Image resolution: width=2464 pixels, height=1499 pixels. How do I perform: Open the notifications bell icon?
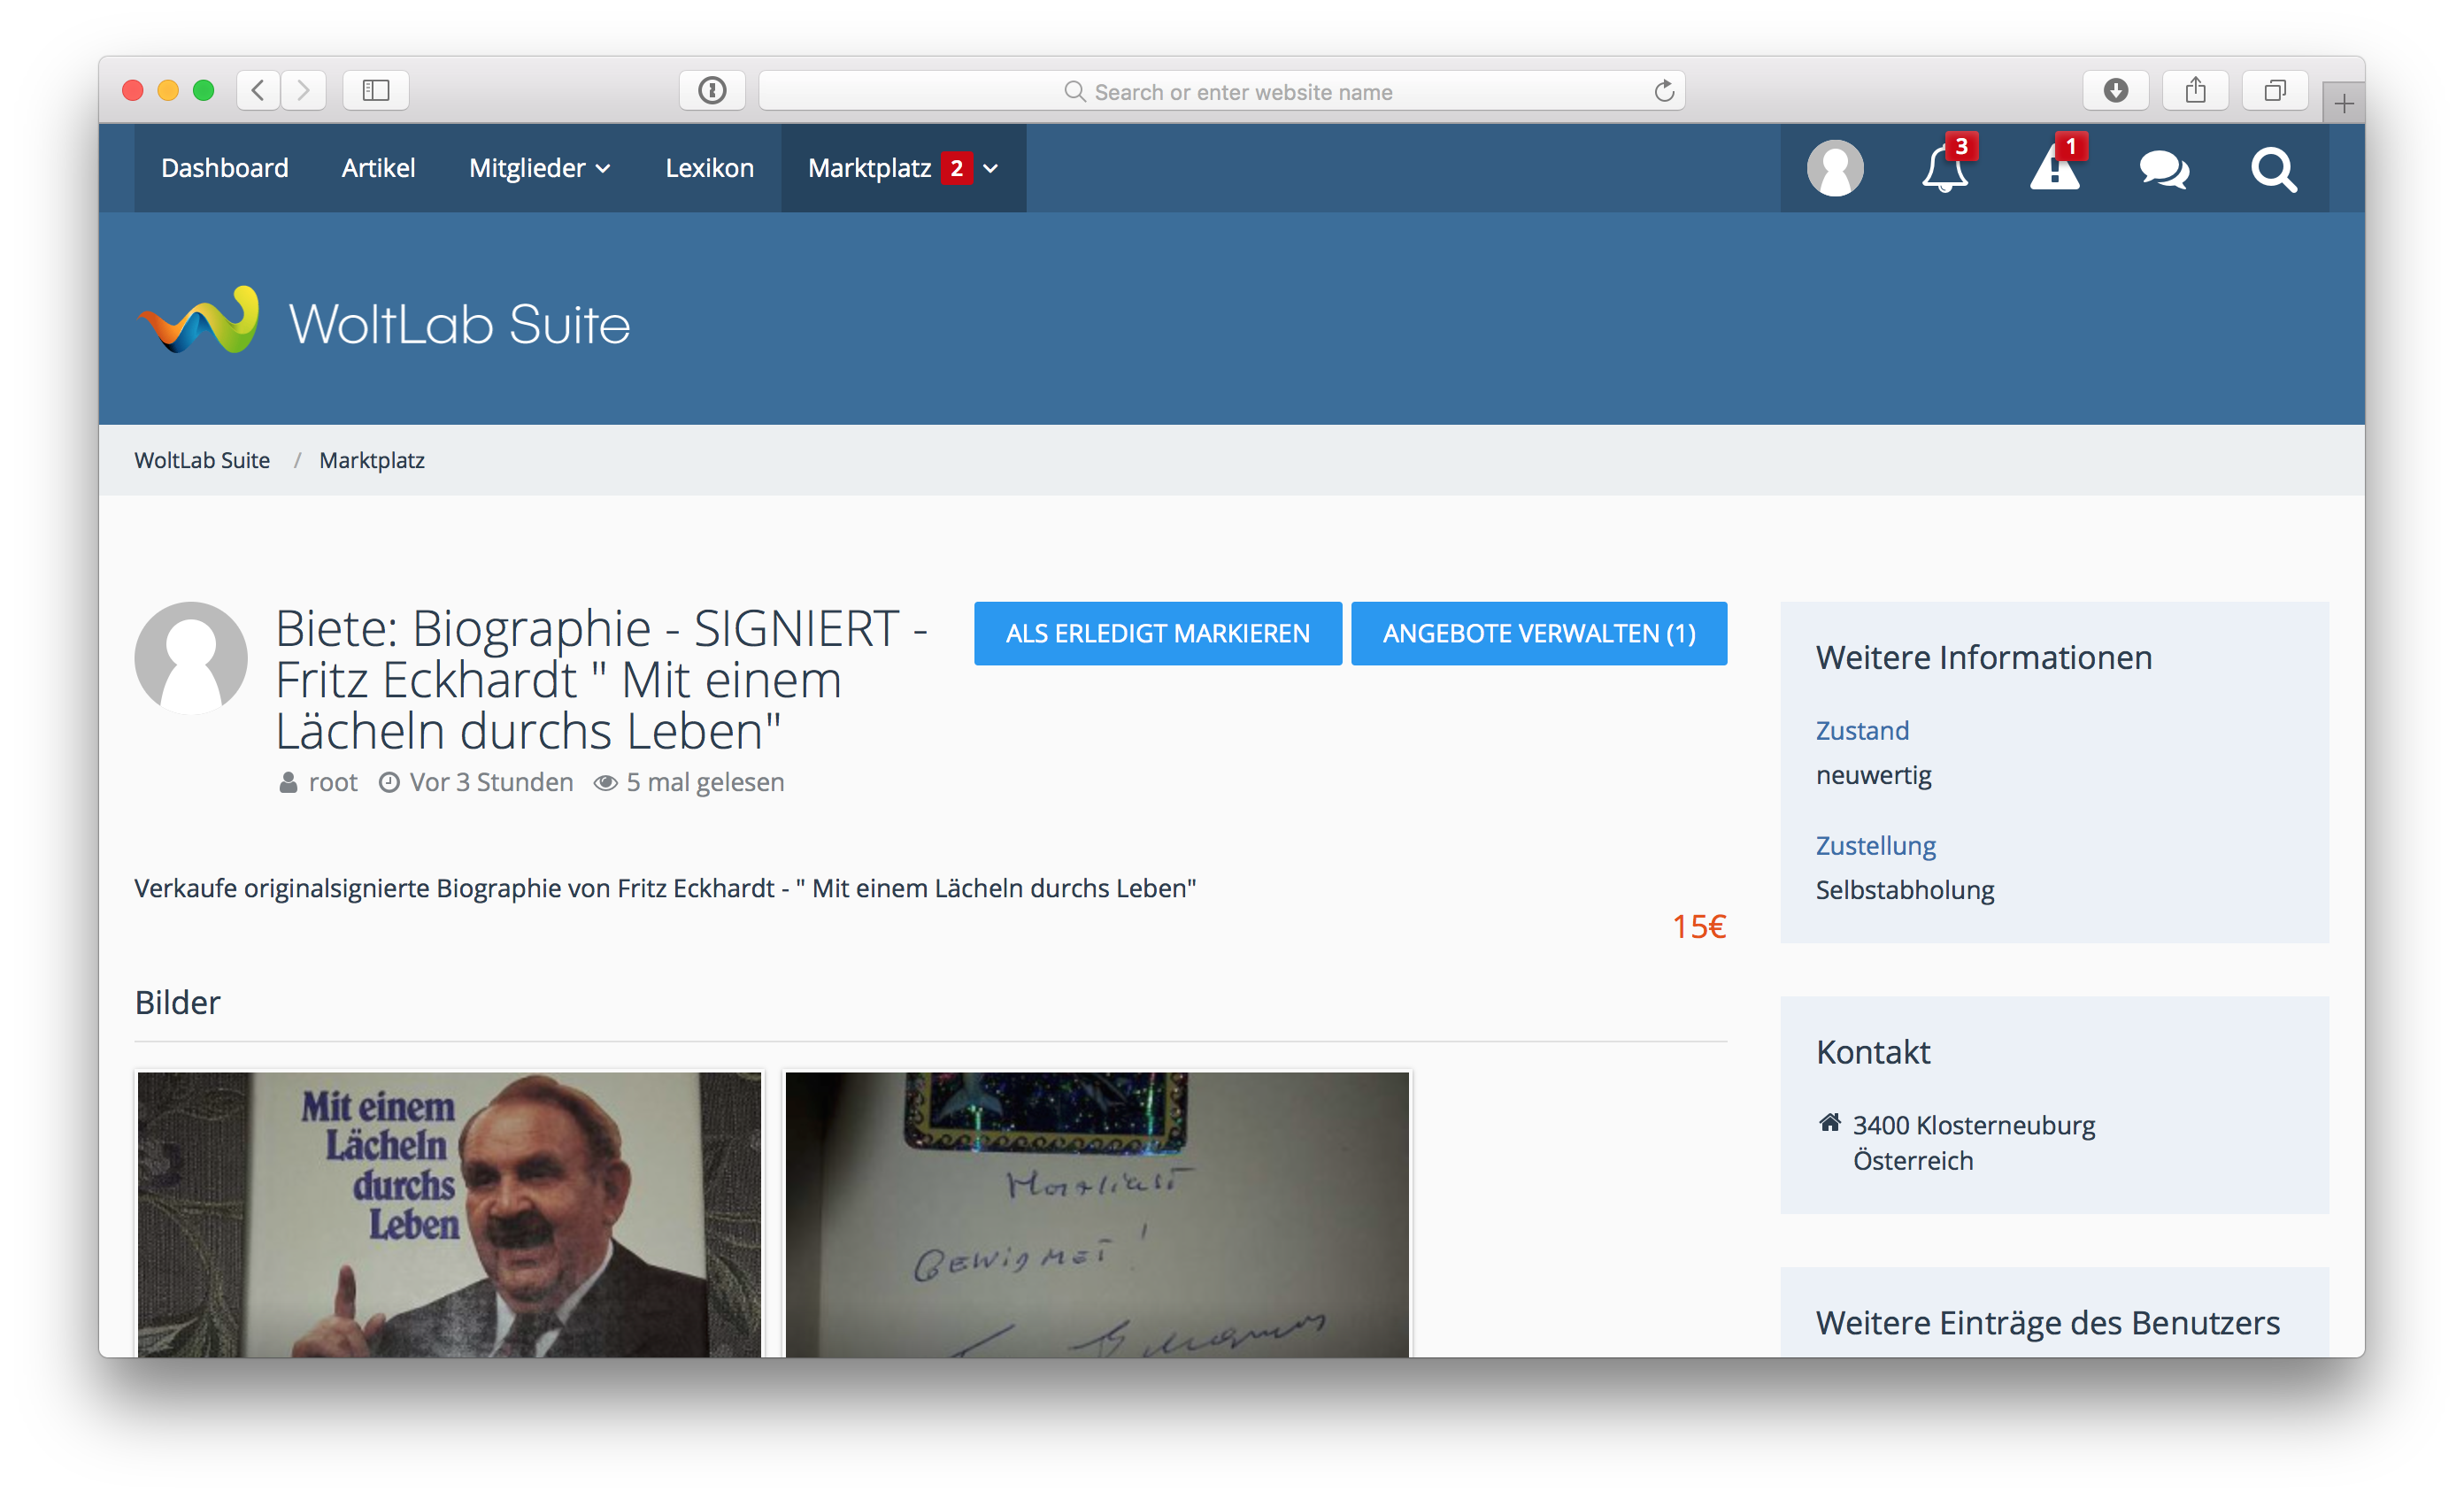(x=1944, y=169)
